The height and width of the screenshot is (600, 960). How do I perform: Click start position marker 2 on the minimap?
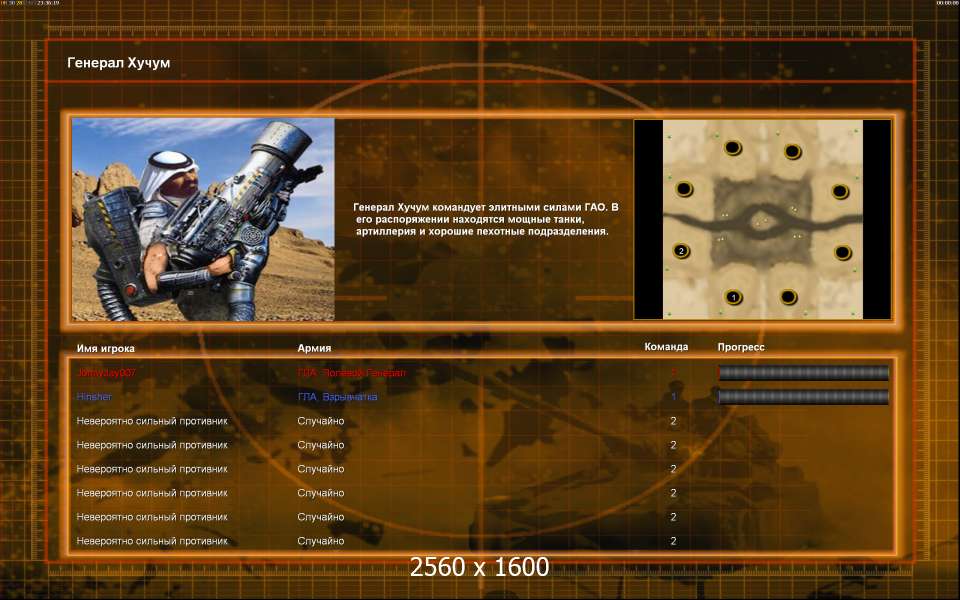click(x=681, y=251)
